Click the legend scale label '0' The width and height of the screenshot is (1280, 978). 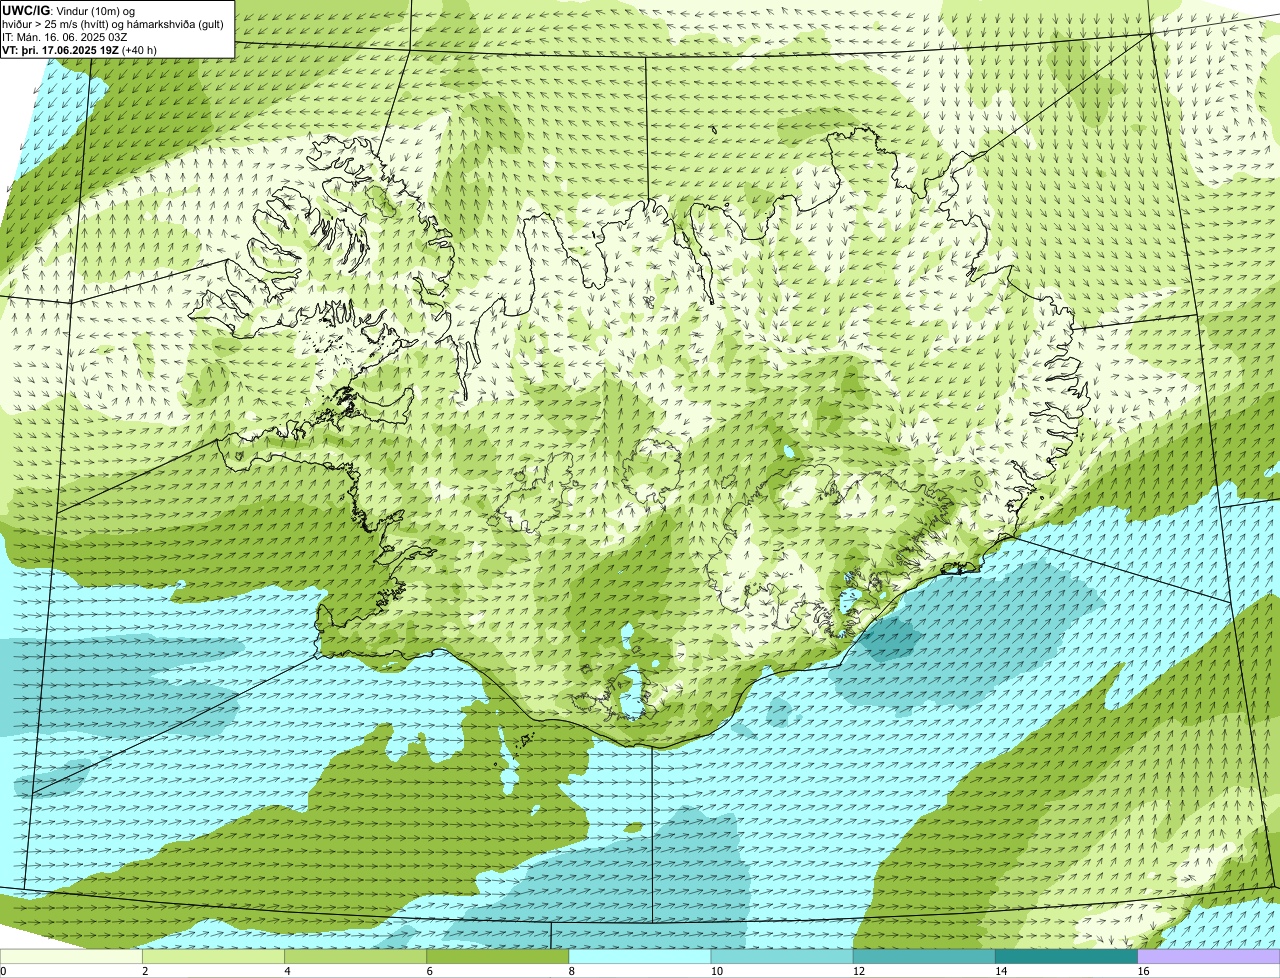point(3,971)
